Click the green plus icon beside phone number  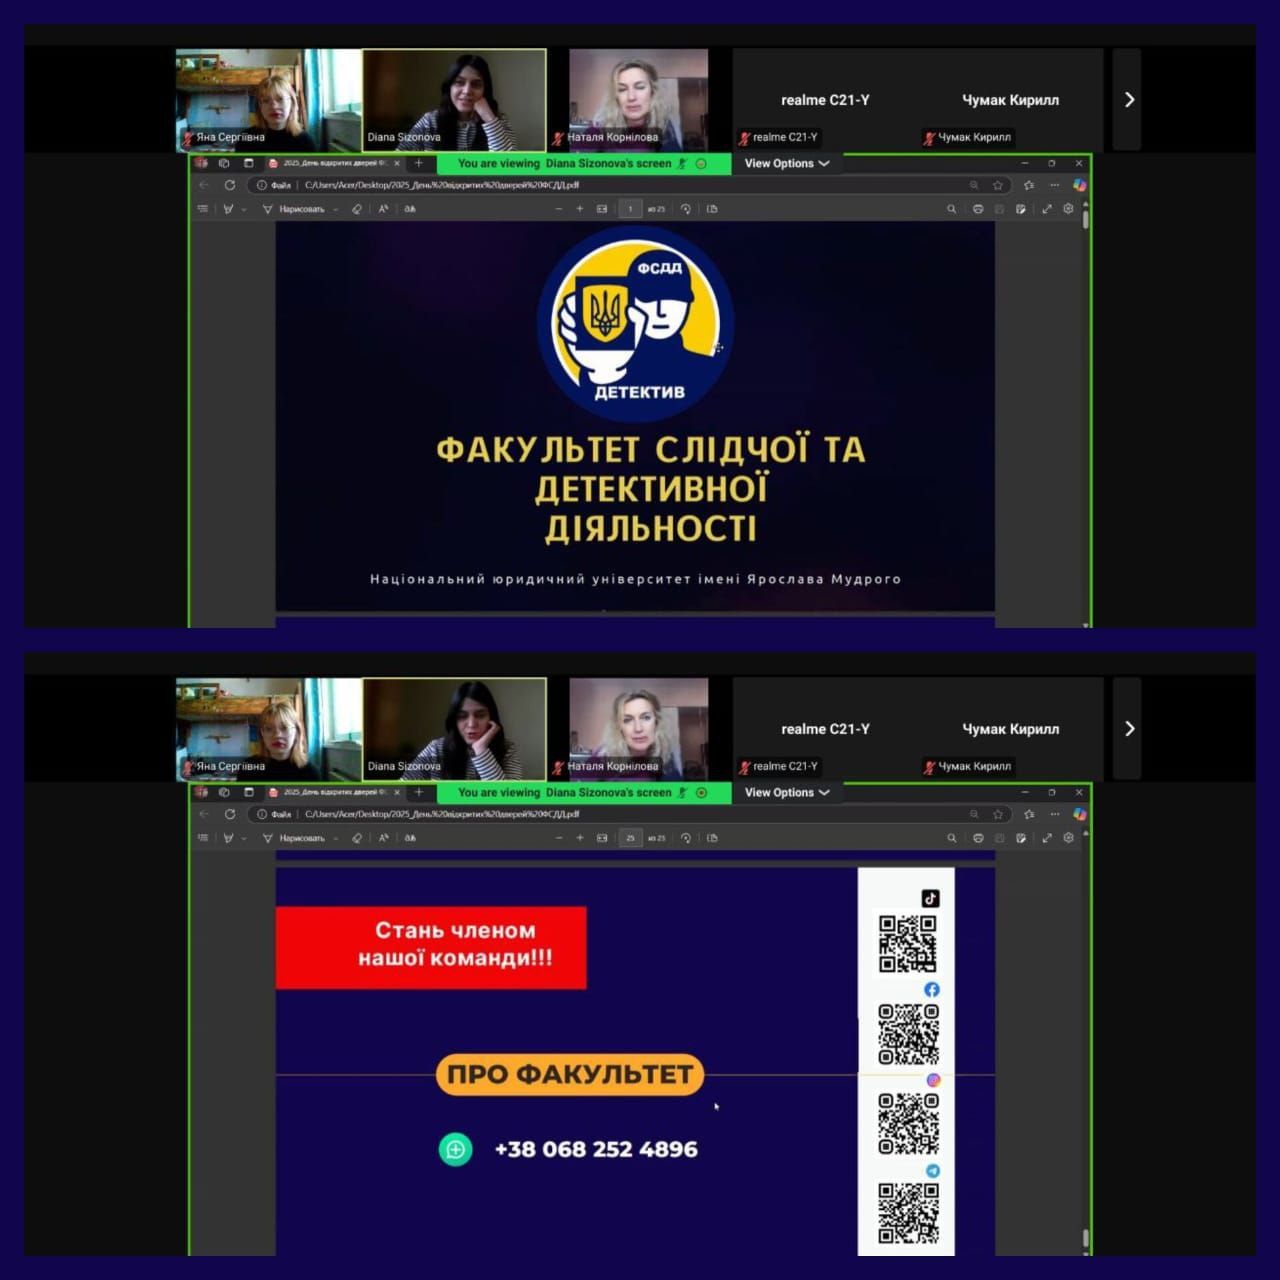coord(455,1149)
